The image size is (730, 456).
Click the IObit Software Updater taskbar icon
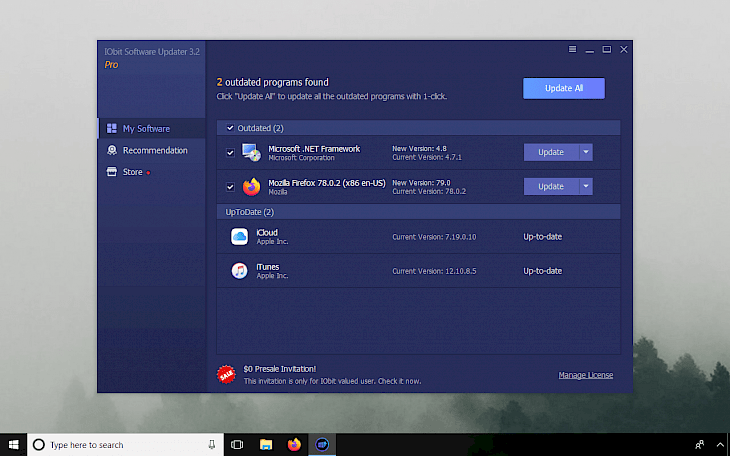322,445
